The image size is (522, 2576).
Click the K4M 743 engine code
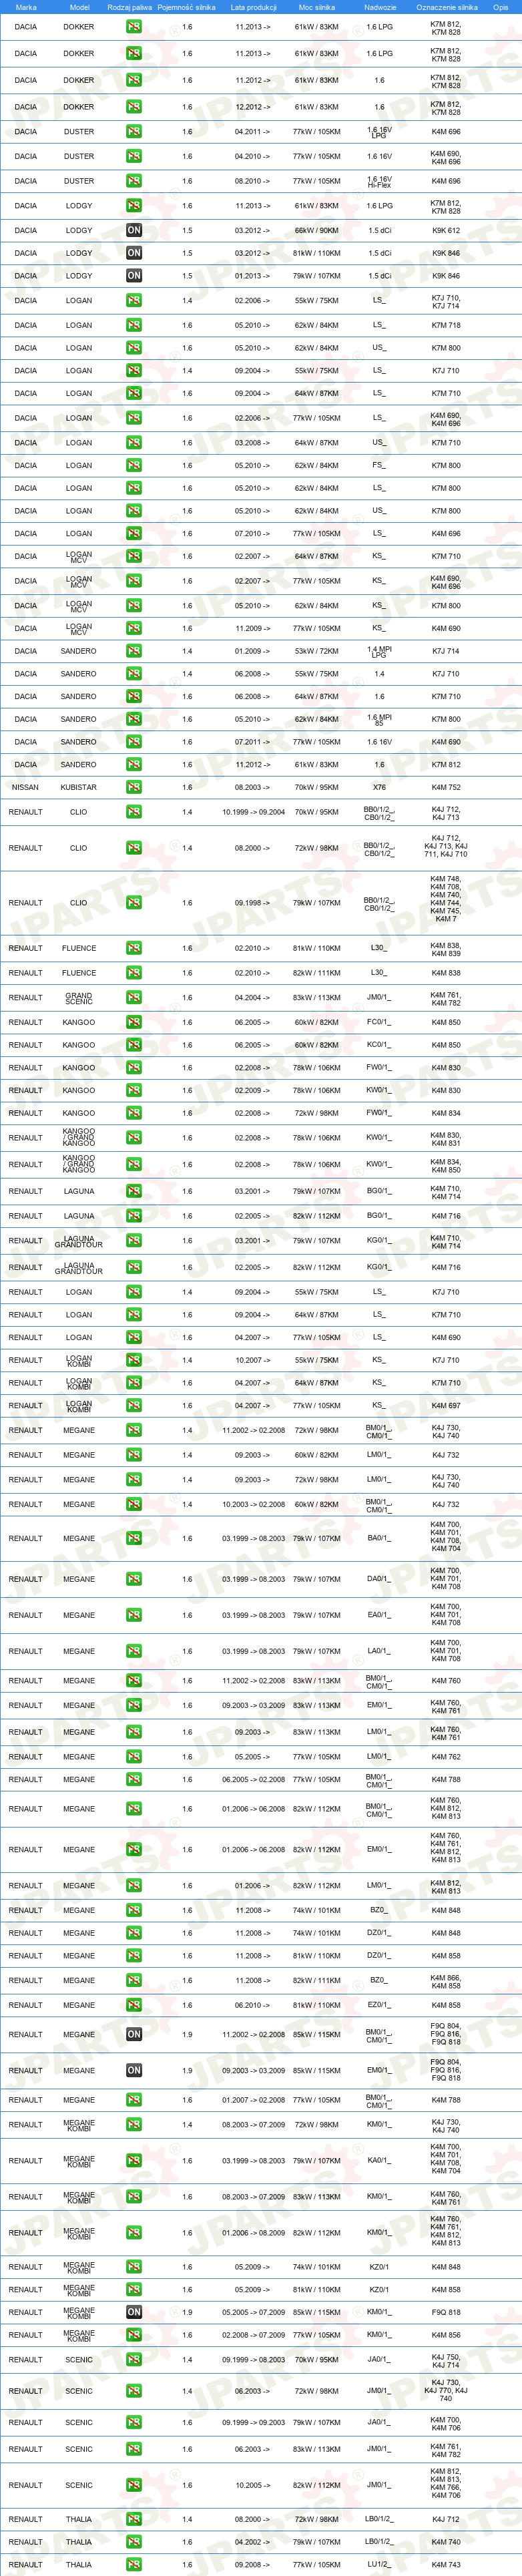pos(446,2565)
